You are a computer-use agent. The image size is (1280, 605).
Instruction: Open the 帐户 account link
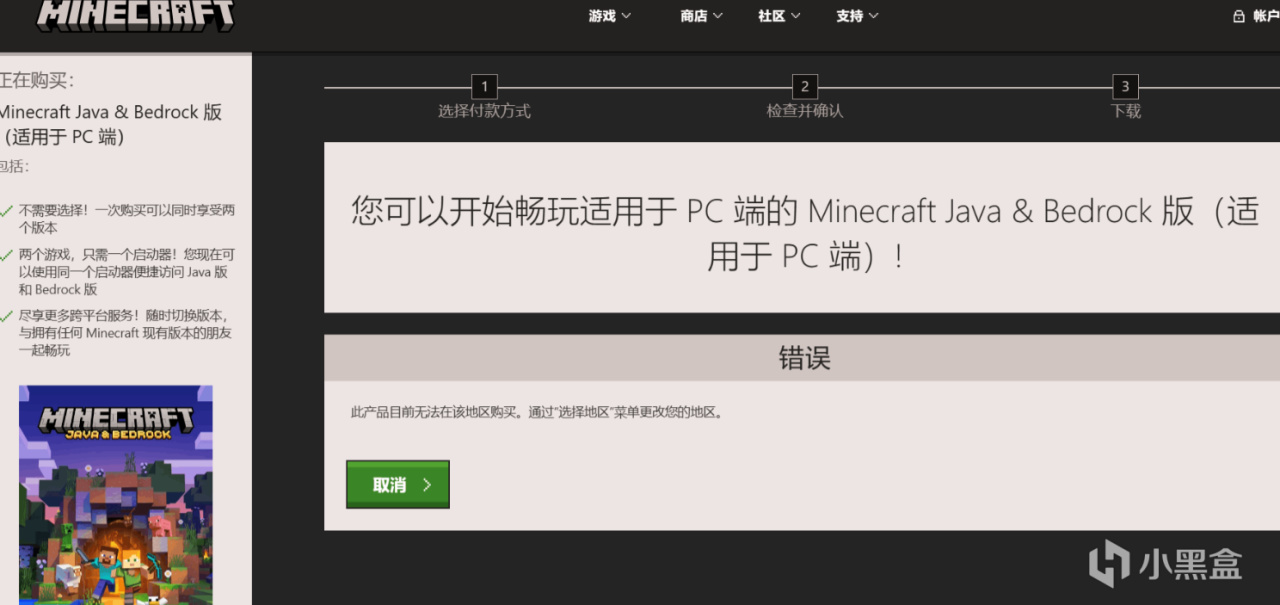click(1266, 16)
